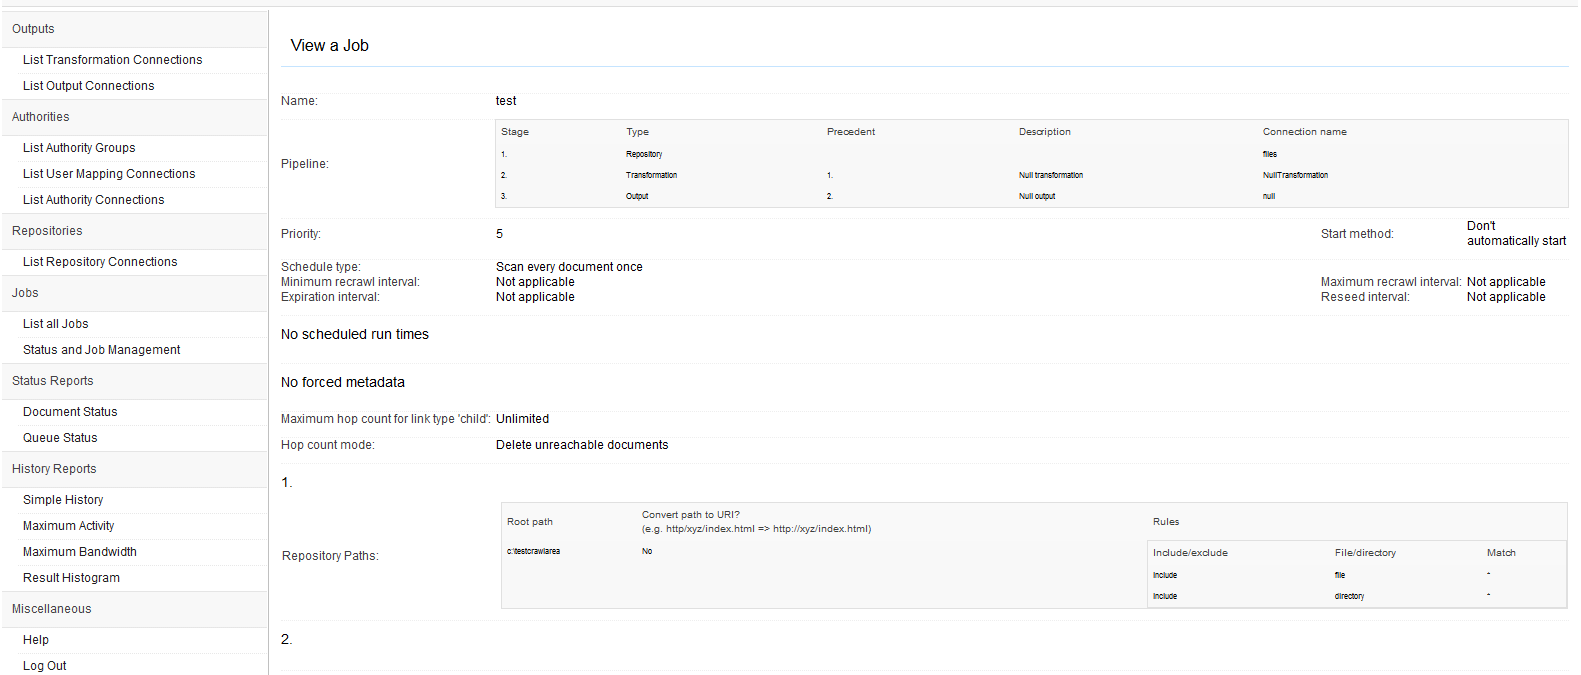Image resolution: width=1581 pixels, height=675 pixels.
Task: Open Status and Job Management
Action: tap(101, 350)
